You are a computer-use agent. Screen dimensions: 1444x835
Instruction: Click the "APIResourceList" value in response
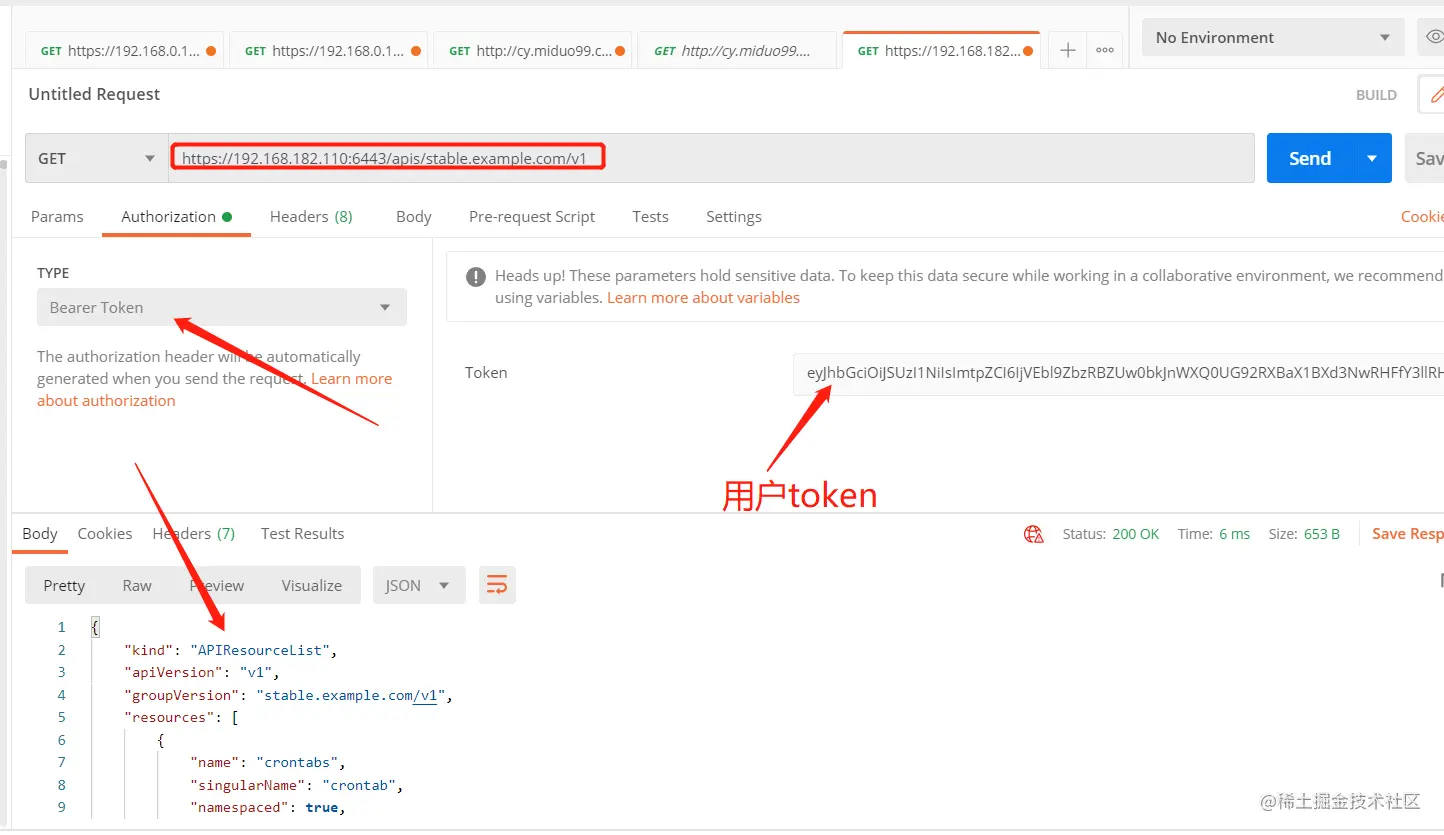tap(260, 650)
